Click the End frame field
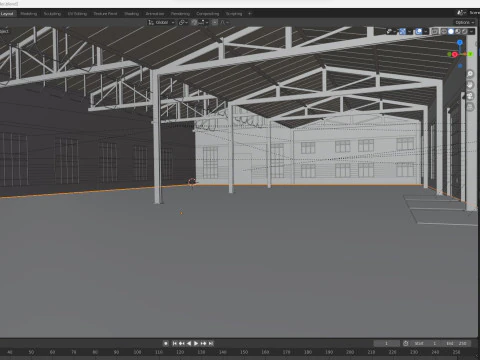480x360 pixels. [x=457, y=343]
